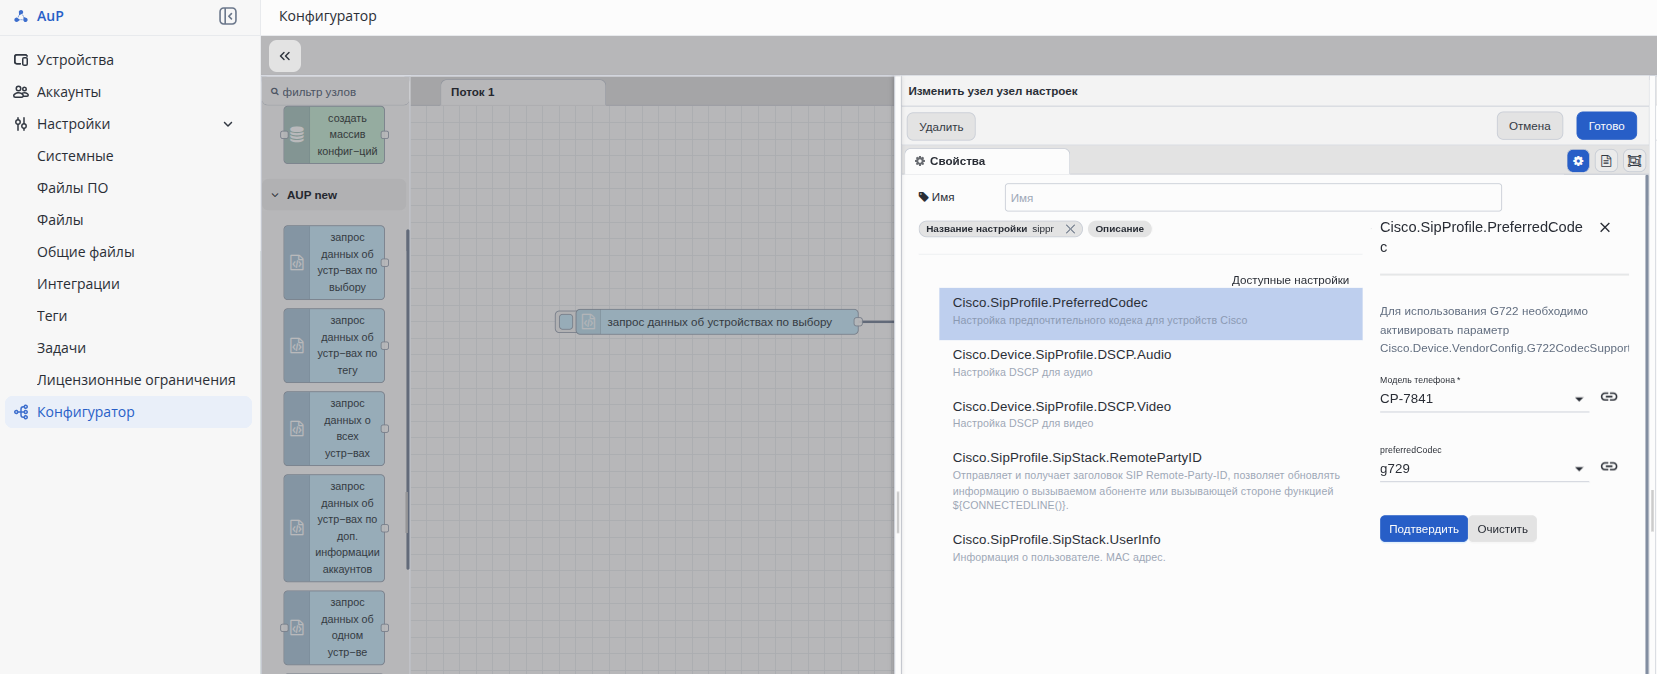Click the AuP logo icon
The width and height of the screenshot is (1657, 674).
[x=21, y=16]
